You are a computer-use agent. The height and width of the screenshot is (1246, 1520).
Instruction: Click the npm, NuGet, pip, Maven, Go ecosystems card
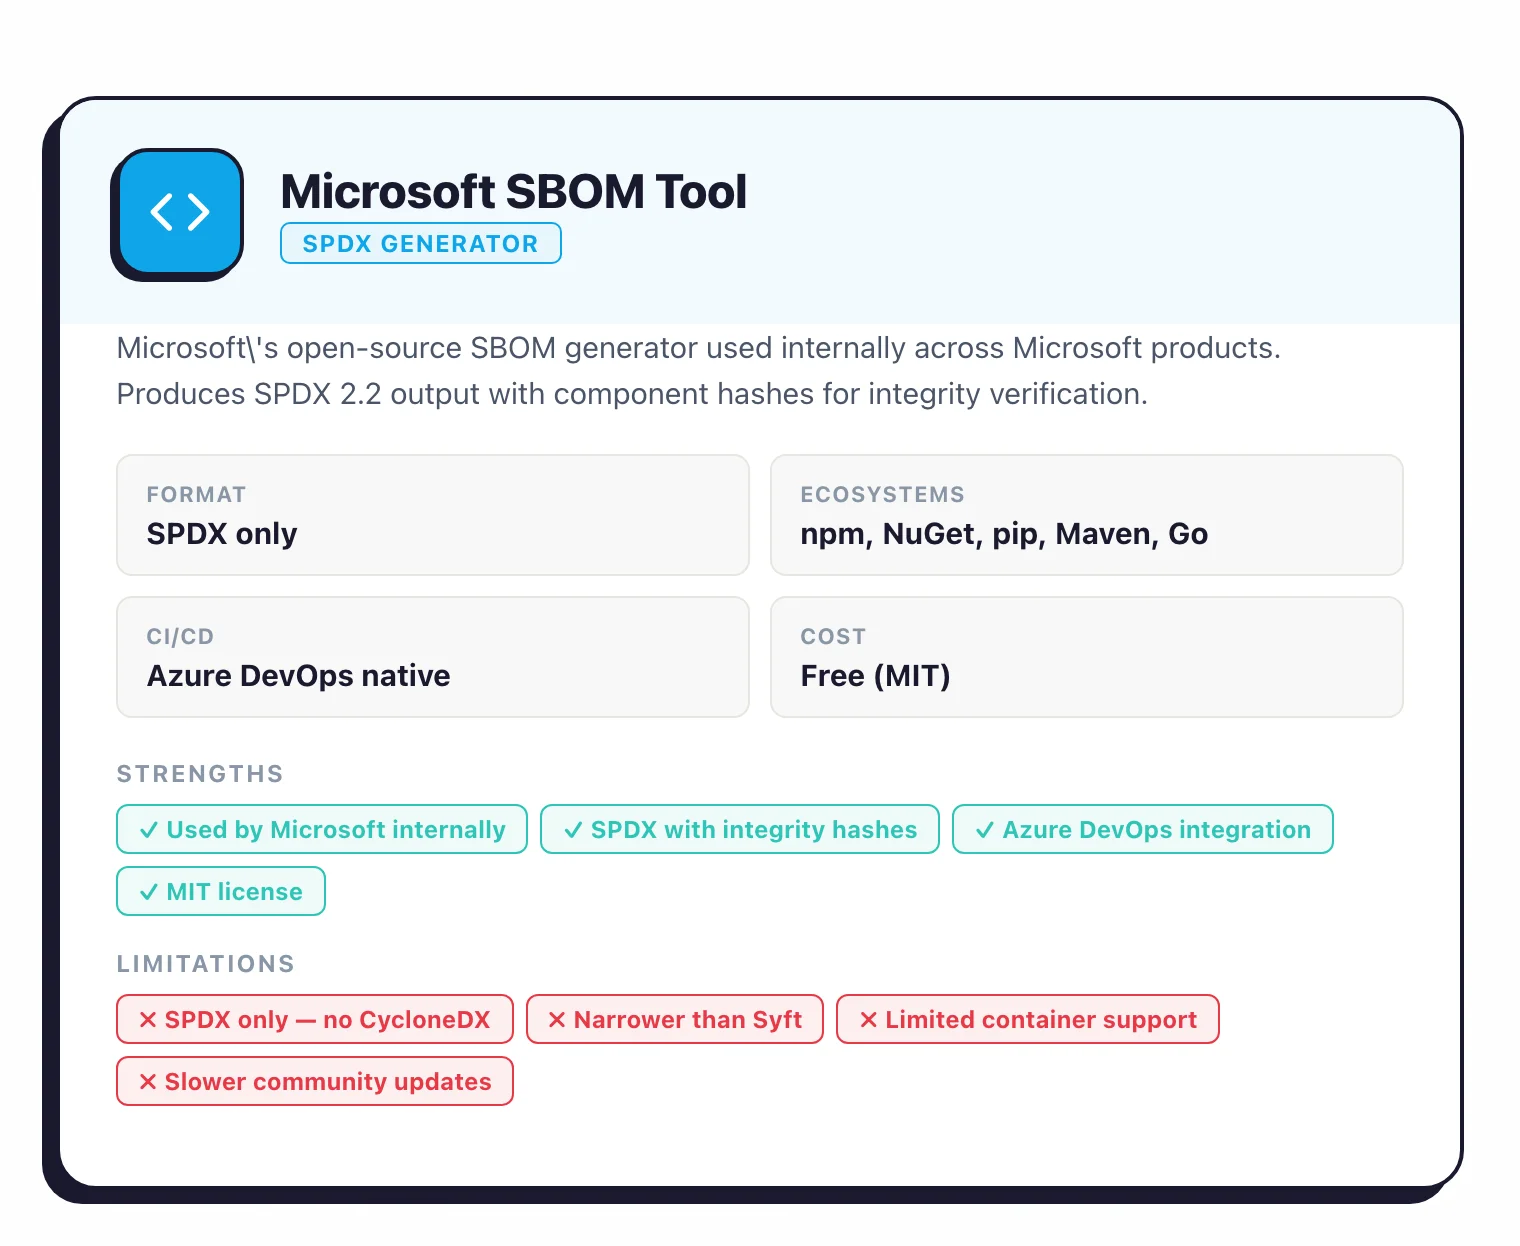(1087, 515)
